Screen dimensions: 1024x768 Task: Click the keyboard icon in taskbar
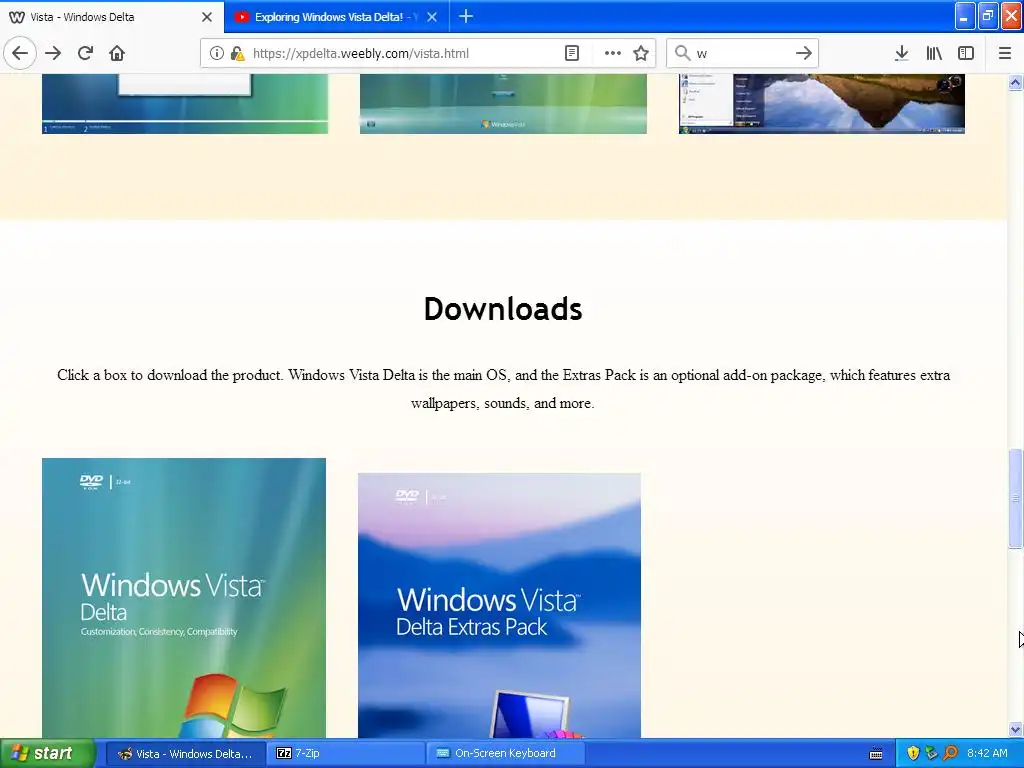click(x=876, y=754)
